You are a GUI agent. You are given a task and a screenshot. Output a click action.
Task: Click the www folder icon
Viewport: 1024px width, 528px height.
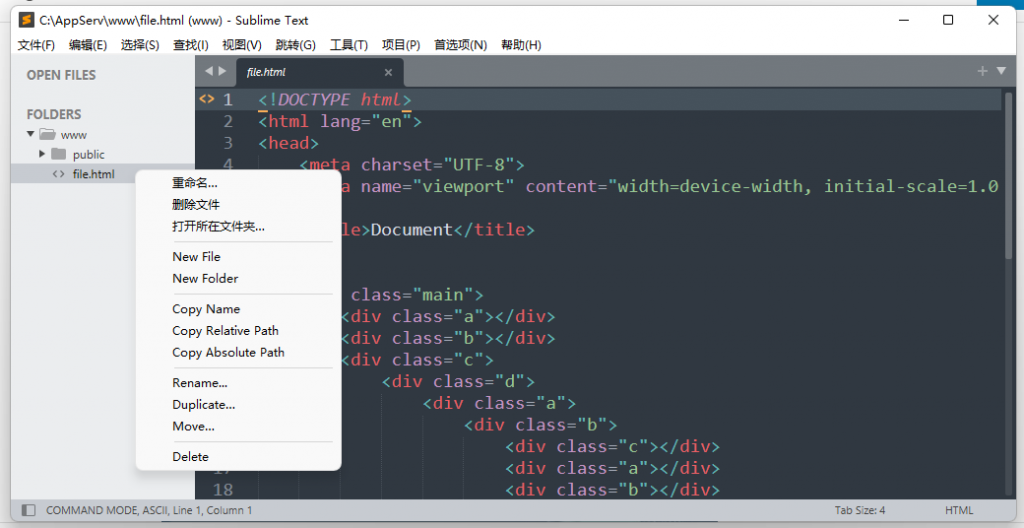(46, 134)
